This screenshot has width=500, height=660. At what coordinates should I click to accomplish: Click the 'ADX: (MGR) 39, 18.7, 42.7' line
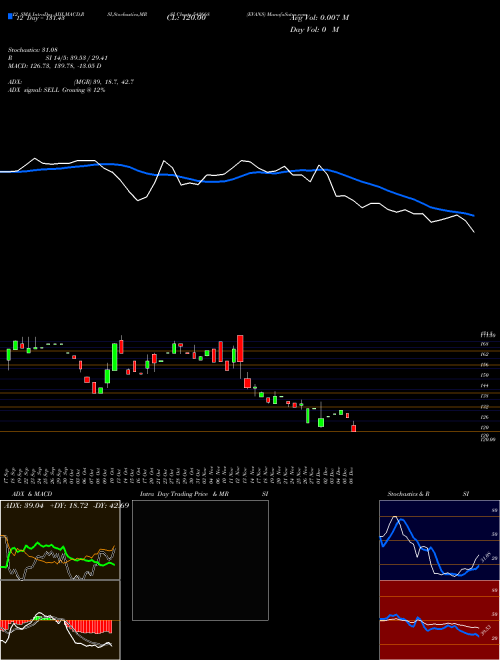(x=71, y=82)
